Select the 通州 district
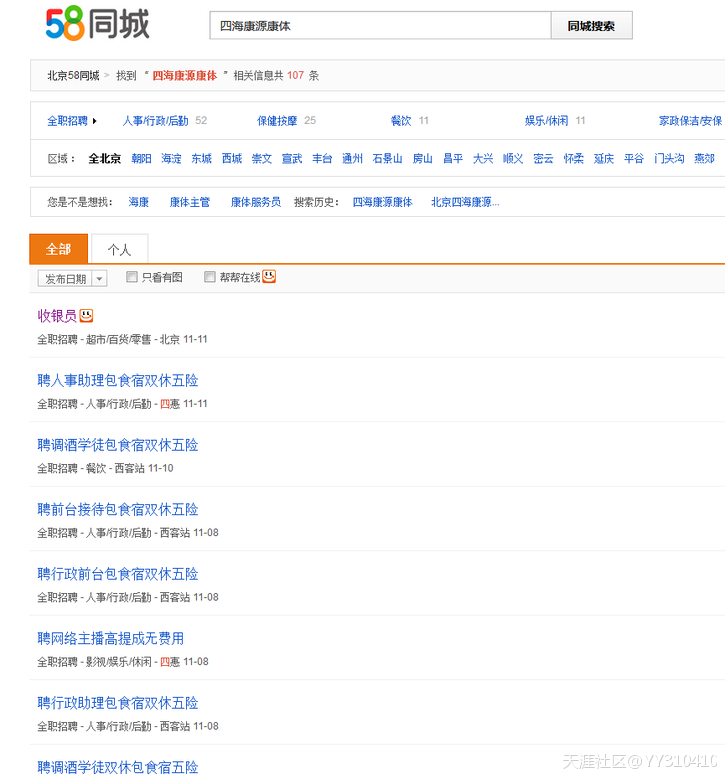Image resolution: width=725 pixels, height=779 pixels. [x=352, y=158]
